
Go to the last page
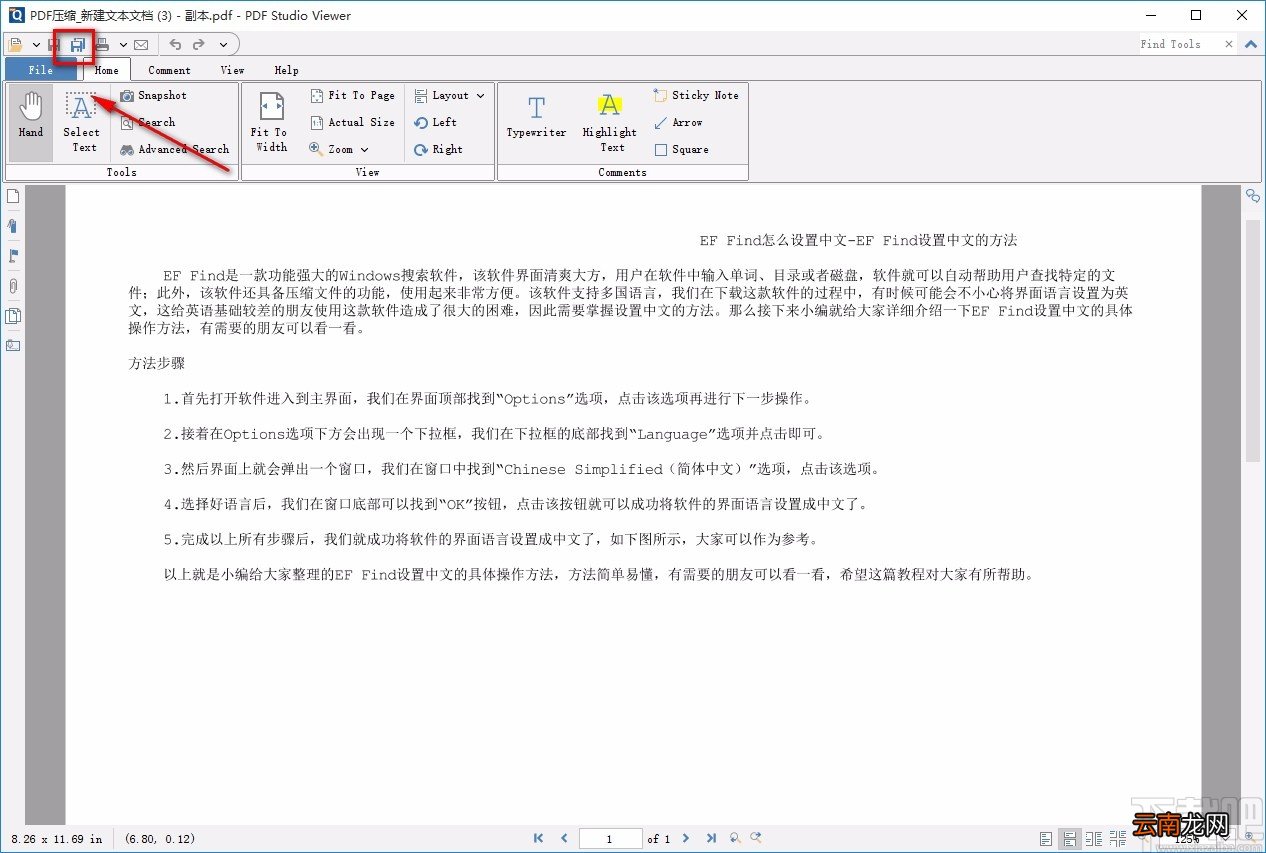point(711,838)
